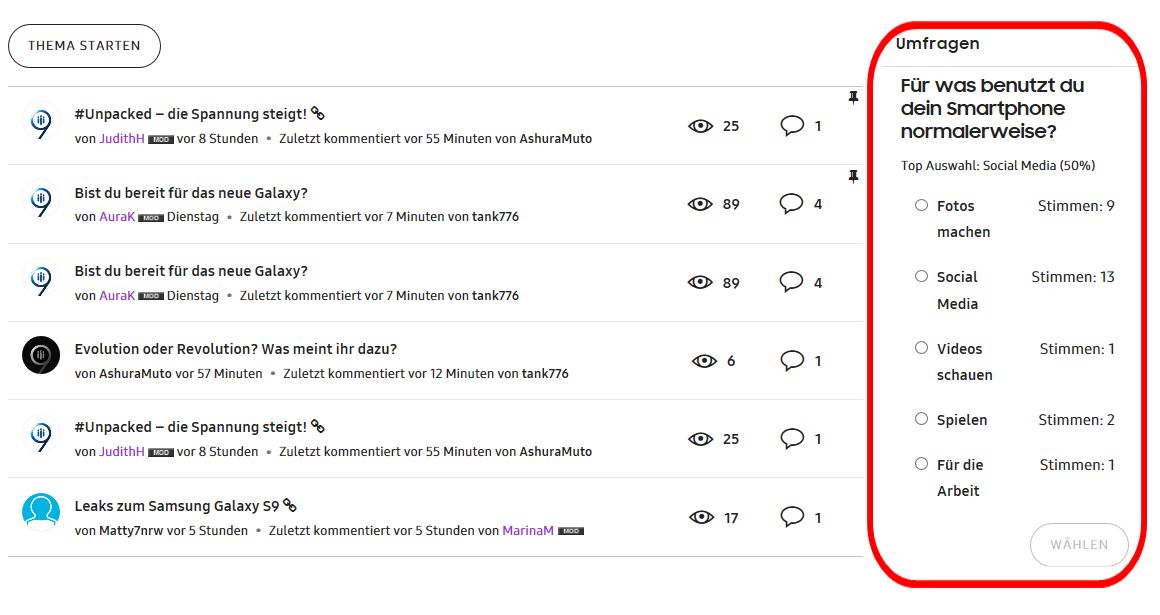Click the views eye icon for Evolution thread
The height and width of the screenshot is (615, 1160).
tap(704, 360)
